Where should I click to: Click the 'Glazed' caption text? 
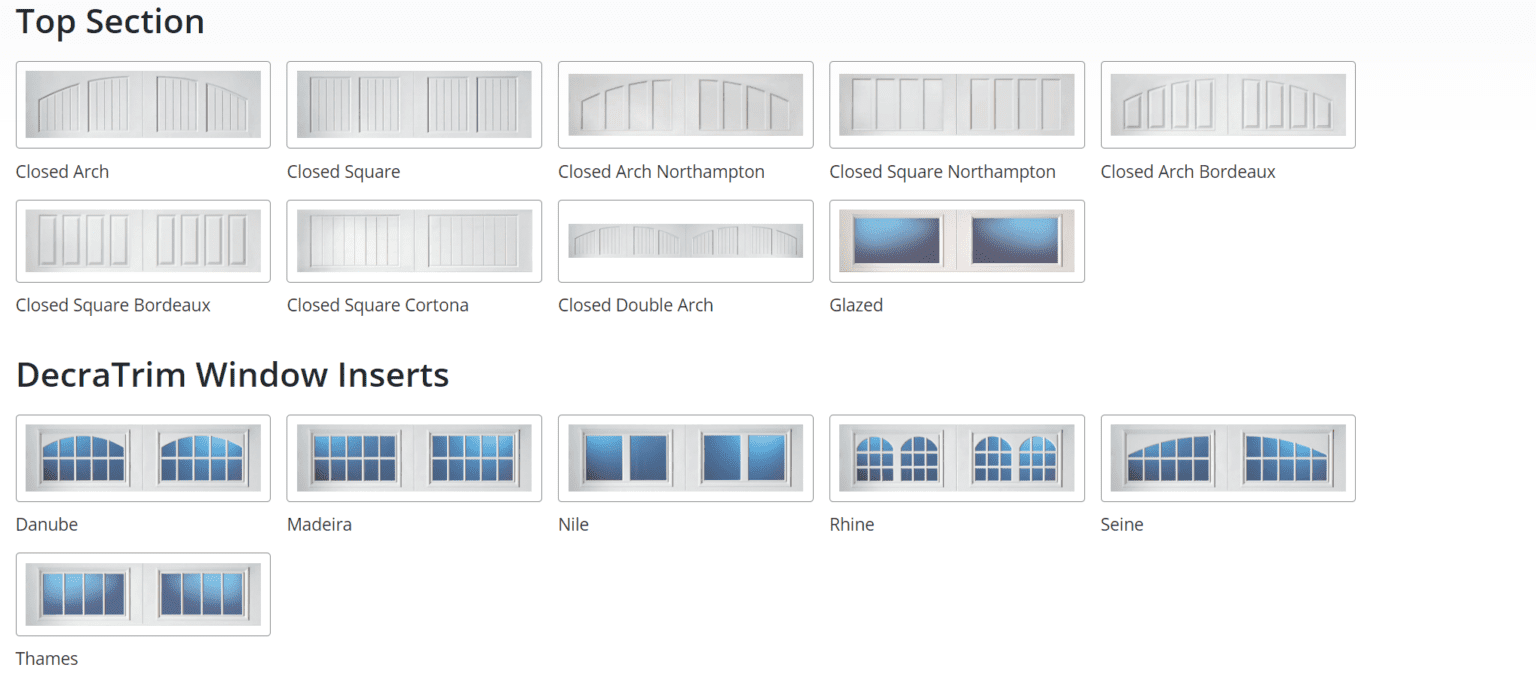coord(856,305)
